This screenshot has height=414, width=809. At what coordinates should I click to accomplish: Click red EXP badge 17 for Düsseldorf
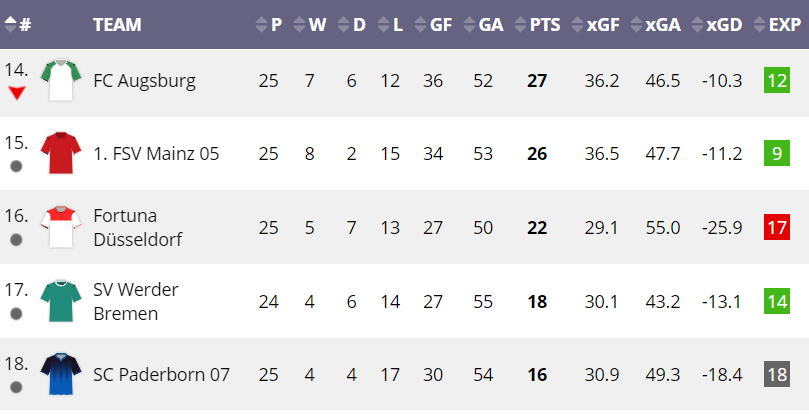[777, 228]
